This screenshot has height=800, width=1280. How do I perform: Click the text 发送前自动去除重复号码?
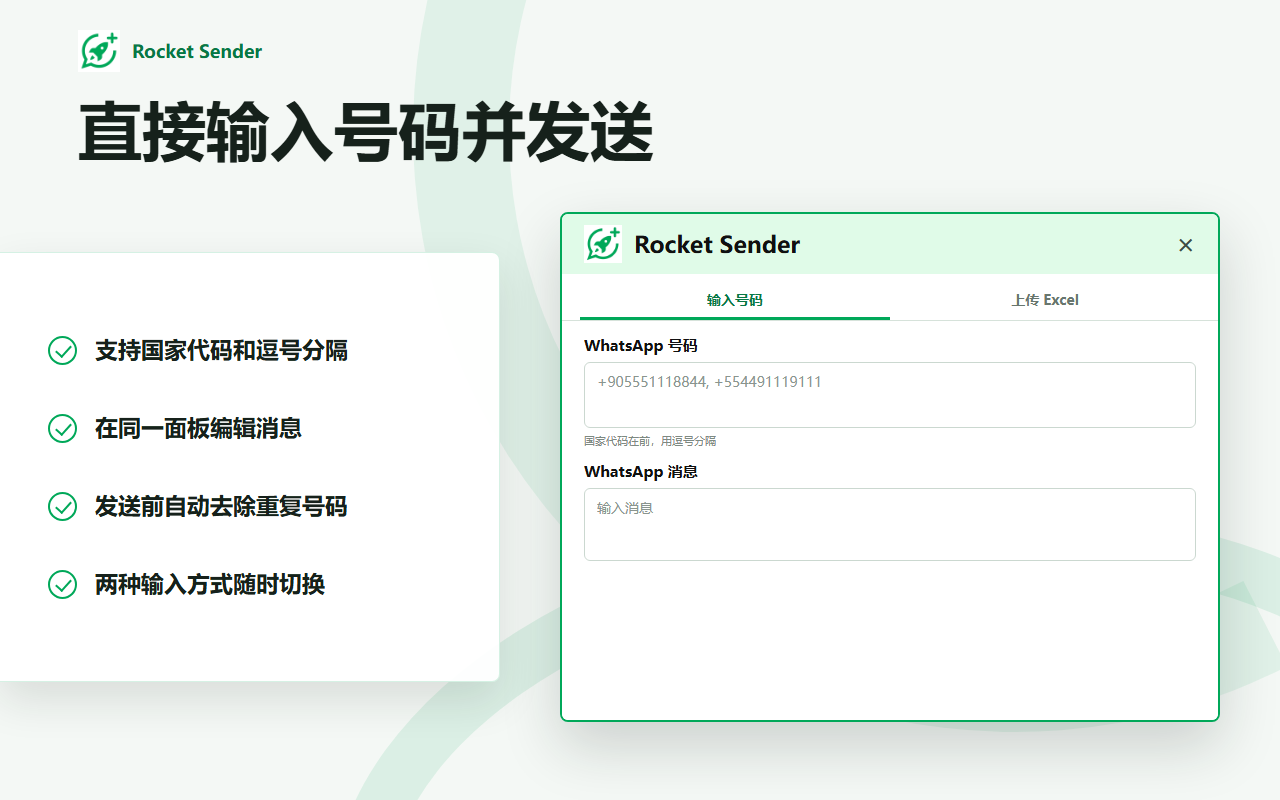[221, 507]
